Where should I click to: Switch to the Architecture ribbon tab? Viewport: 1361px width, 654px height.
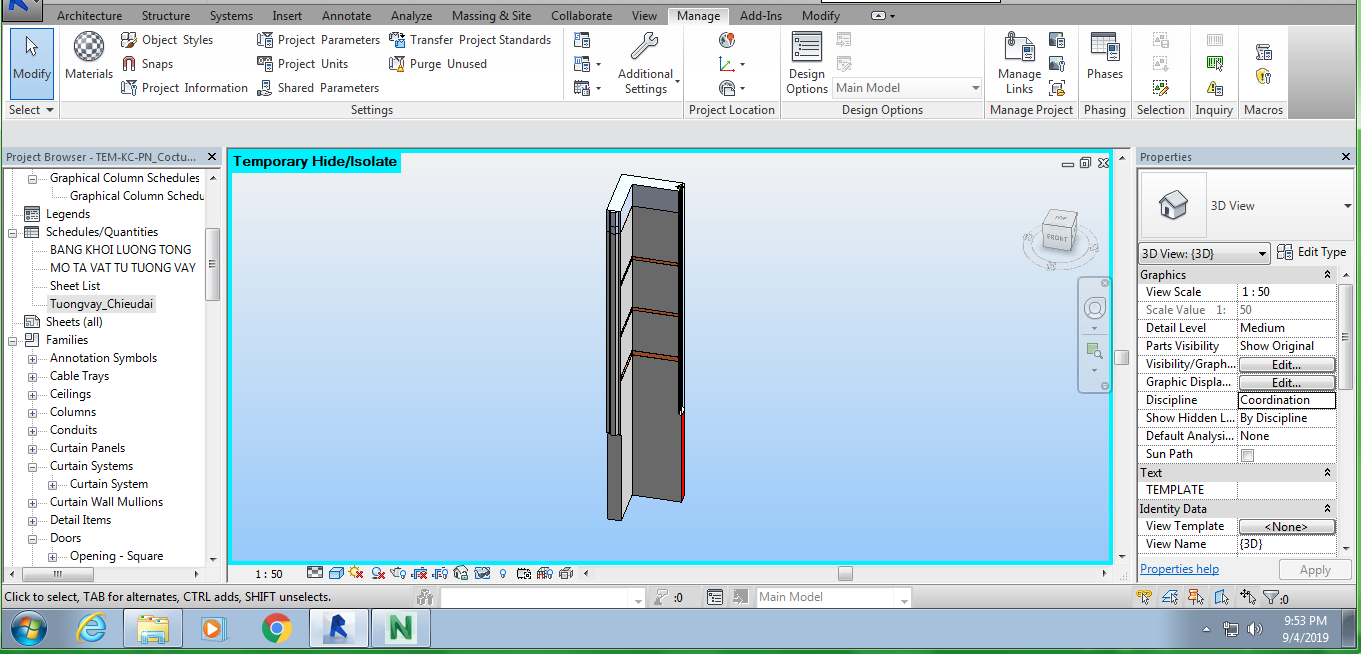pos(89,16)
